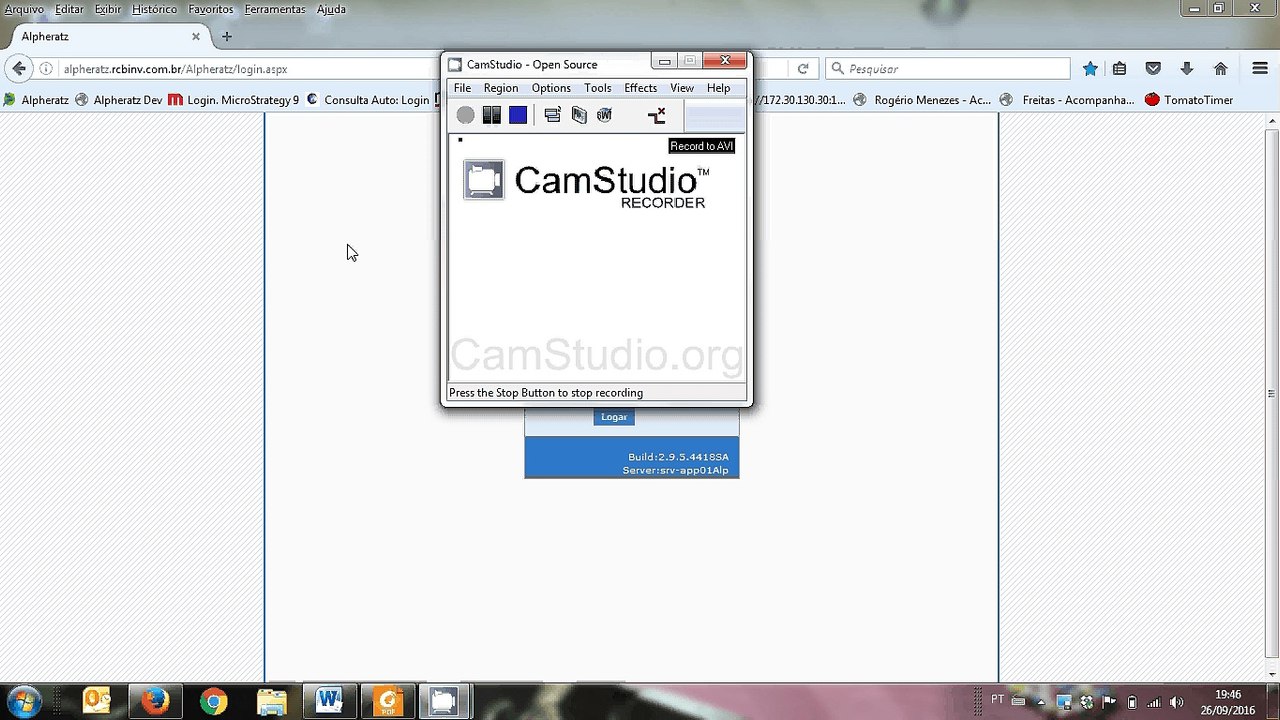Open the Consulta Auto: Login bookmark
This screenshot has width=1280, height=720.
368,100
